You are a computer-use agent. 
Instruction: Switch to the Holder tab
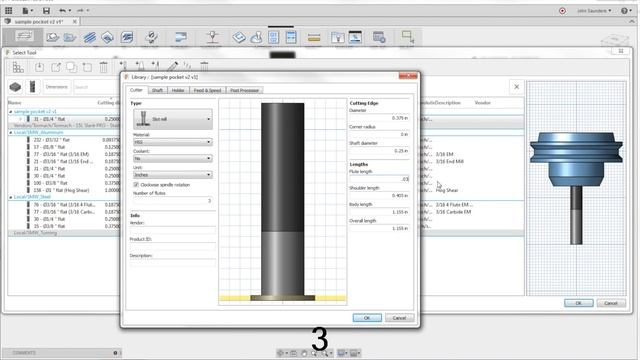(x=178, y=90)
